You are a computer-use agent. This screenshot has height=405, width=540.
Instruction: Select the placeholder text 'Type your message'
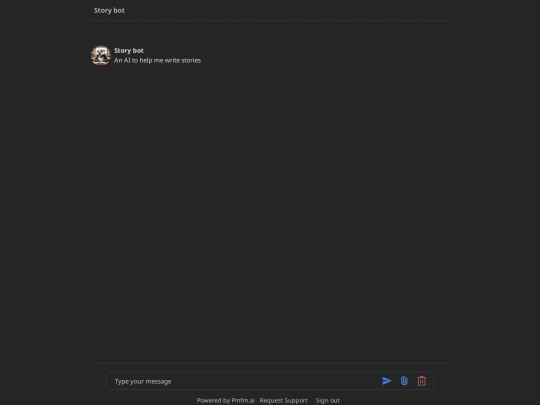point(143,381)
